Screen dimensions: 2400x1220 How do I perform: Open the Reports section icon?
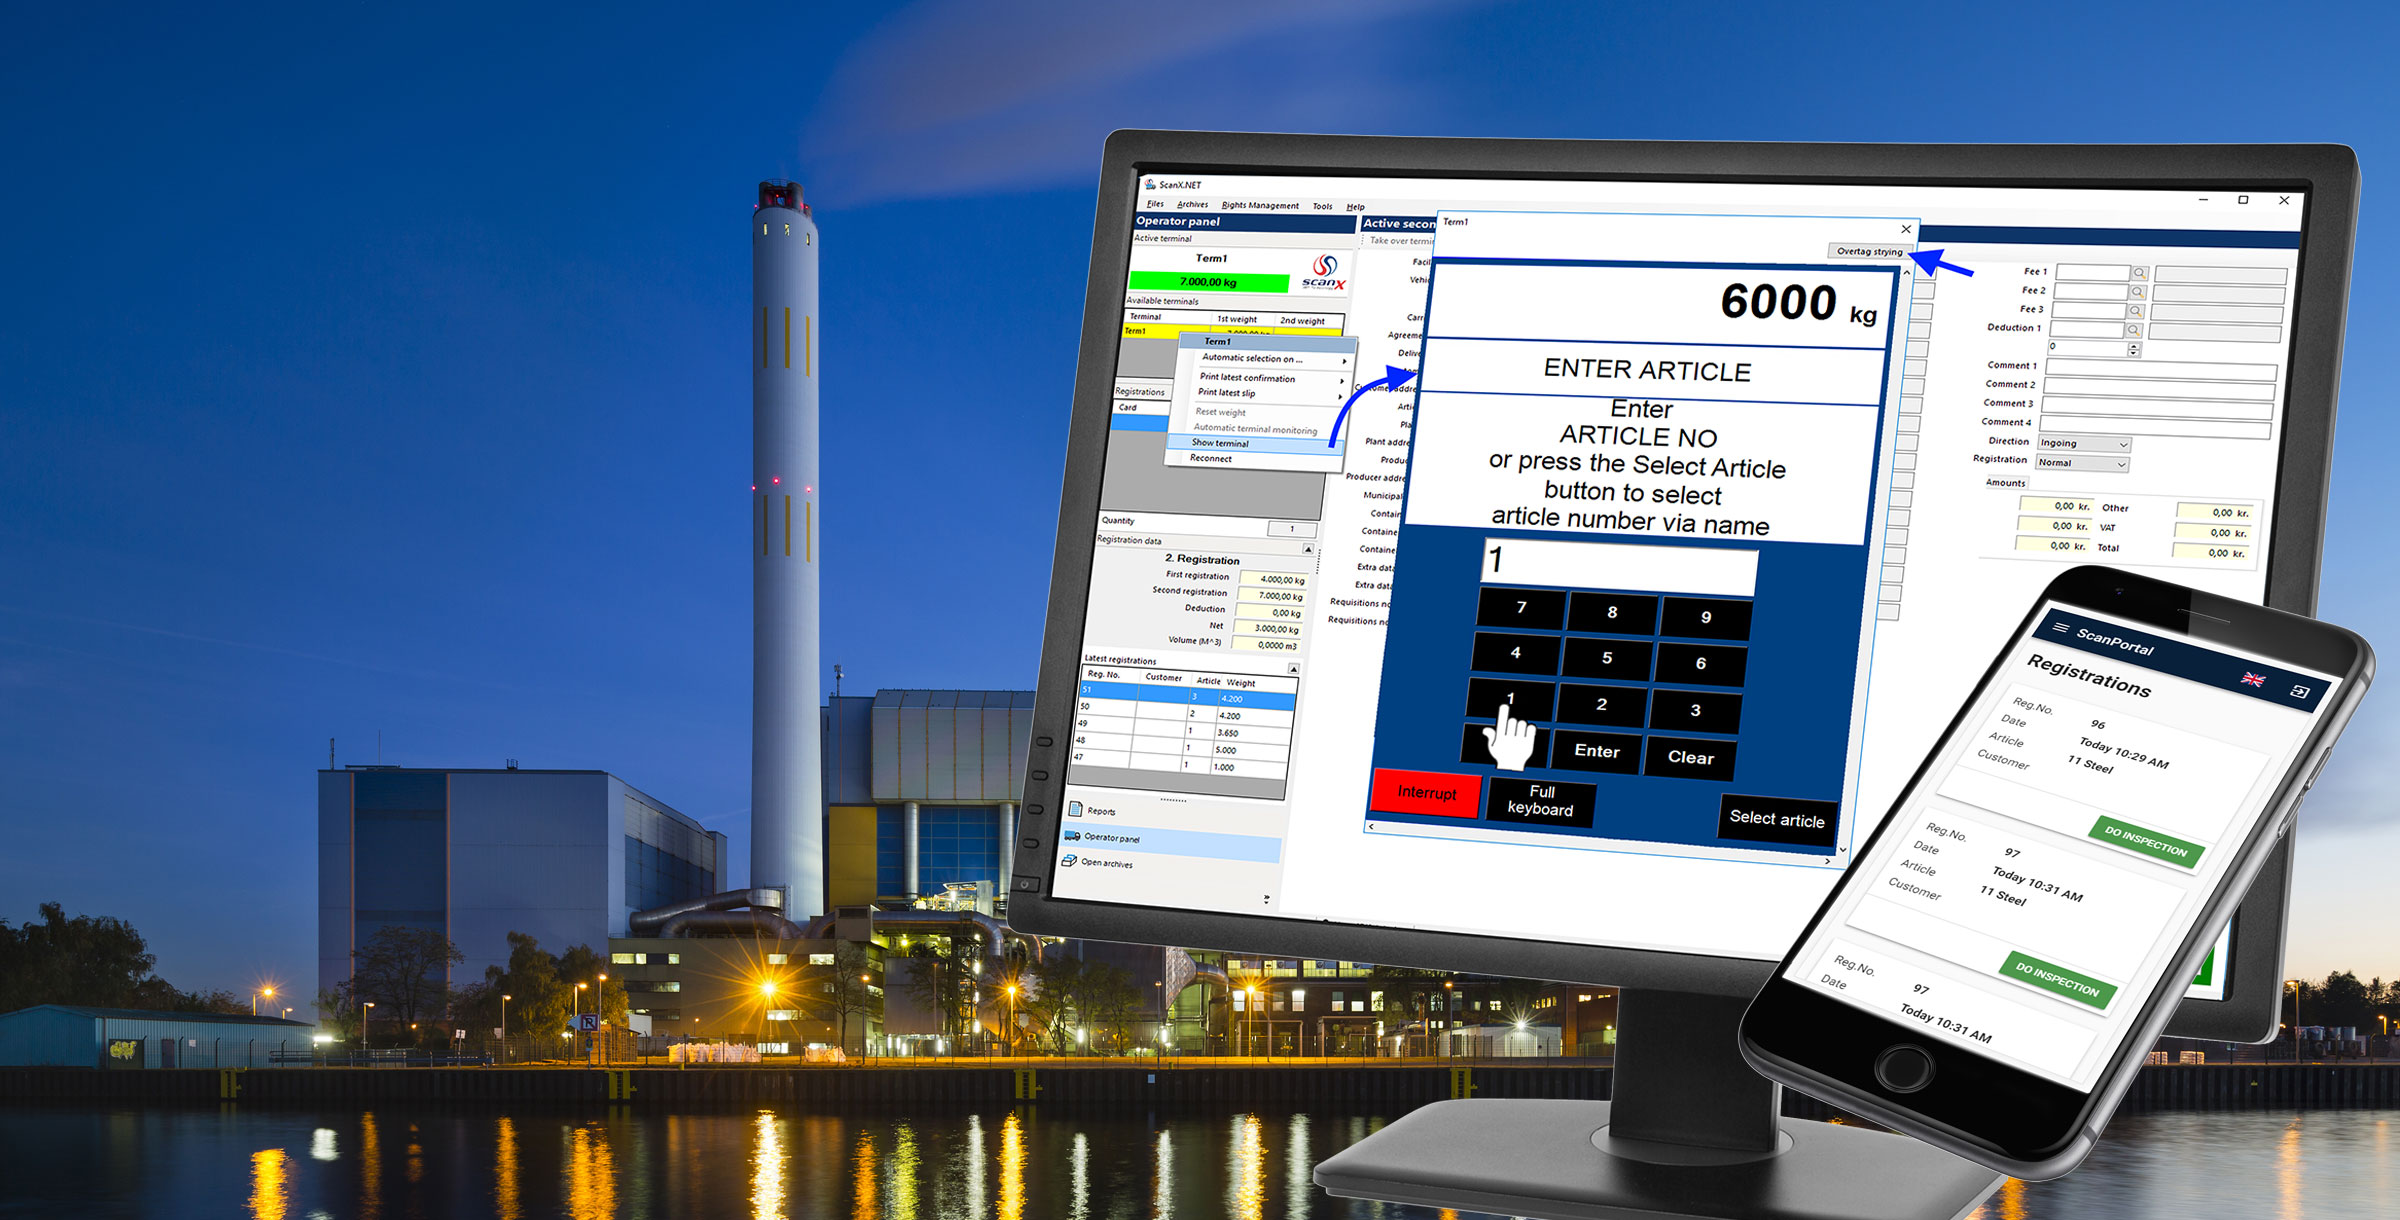click(1076, 809)
